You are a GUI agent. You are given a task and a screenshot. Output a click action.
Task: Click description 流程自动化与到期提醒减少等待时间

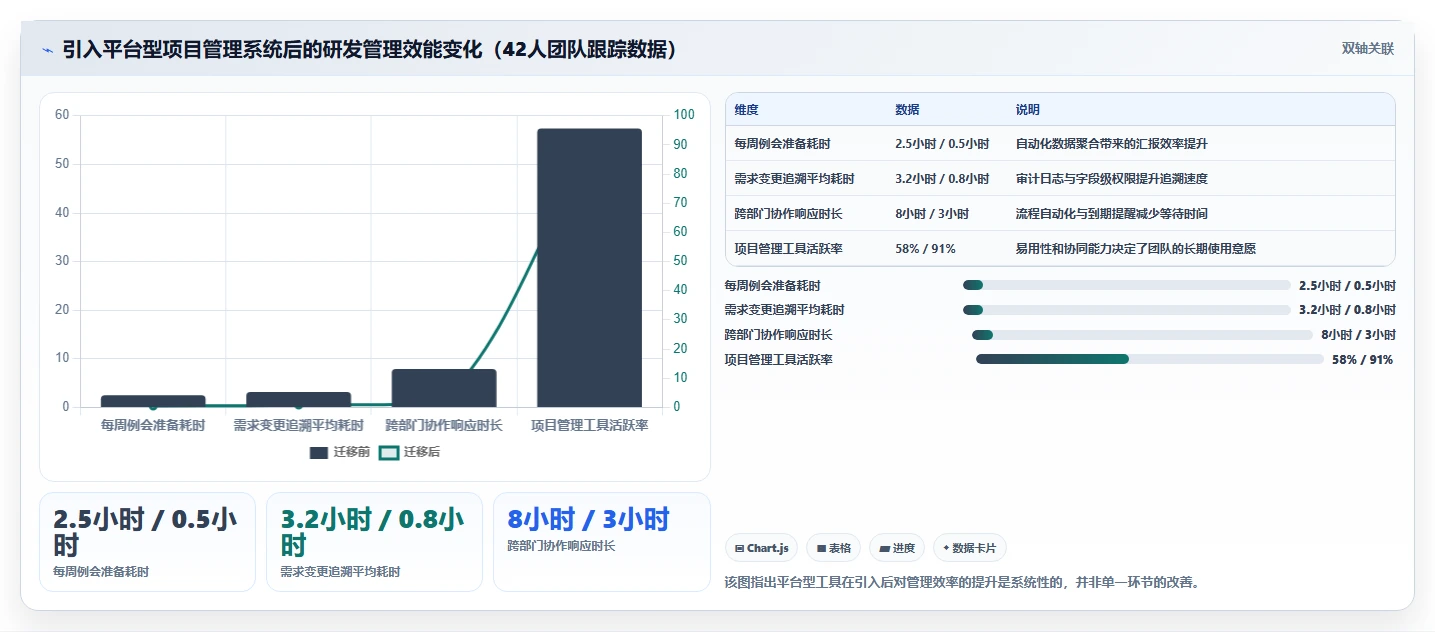pos(1112,214)
